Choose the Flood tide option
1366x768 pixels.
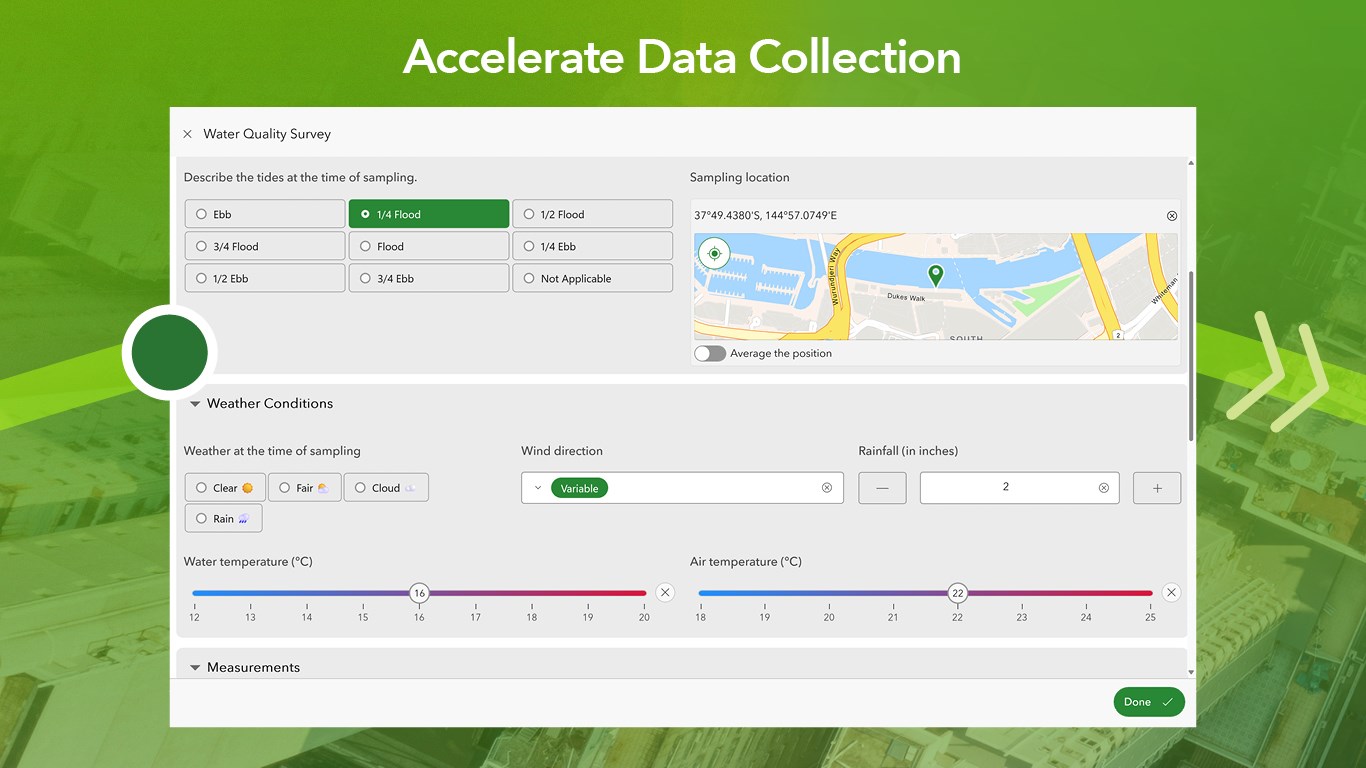tap(429, 246)
